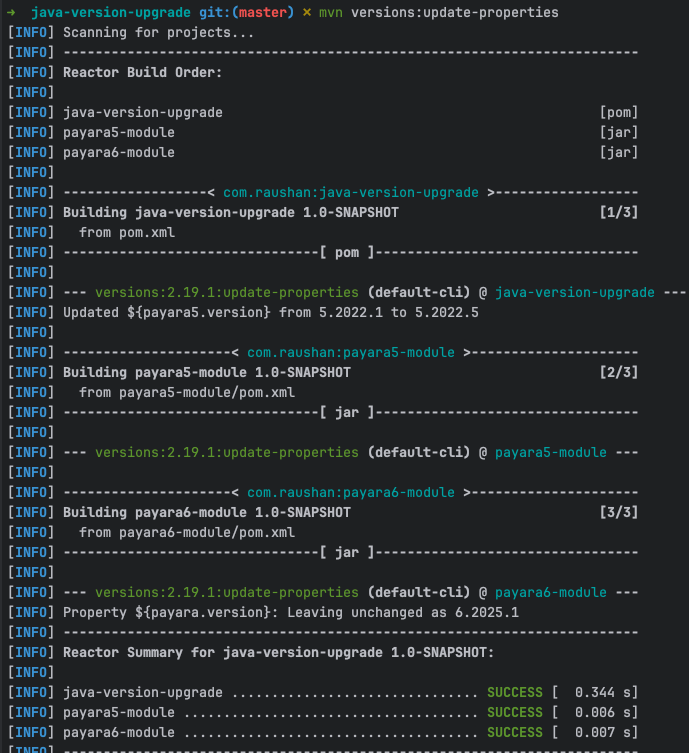Click the green prompt arrow at top
Screen dimensions: 689x753
coord(11,12)
